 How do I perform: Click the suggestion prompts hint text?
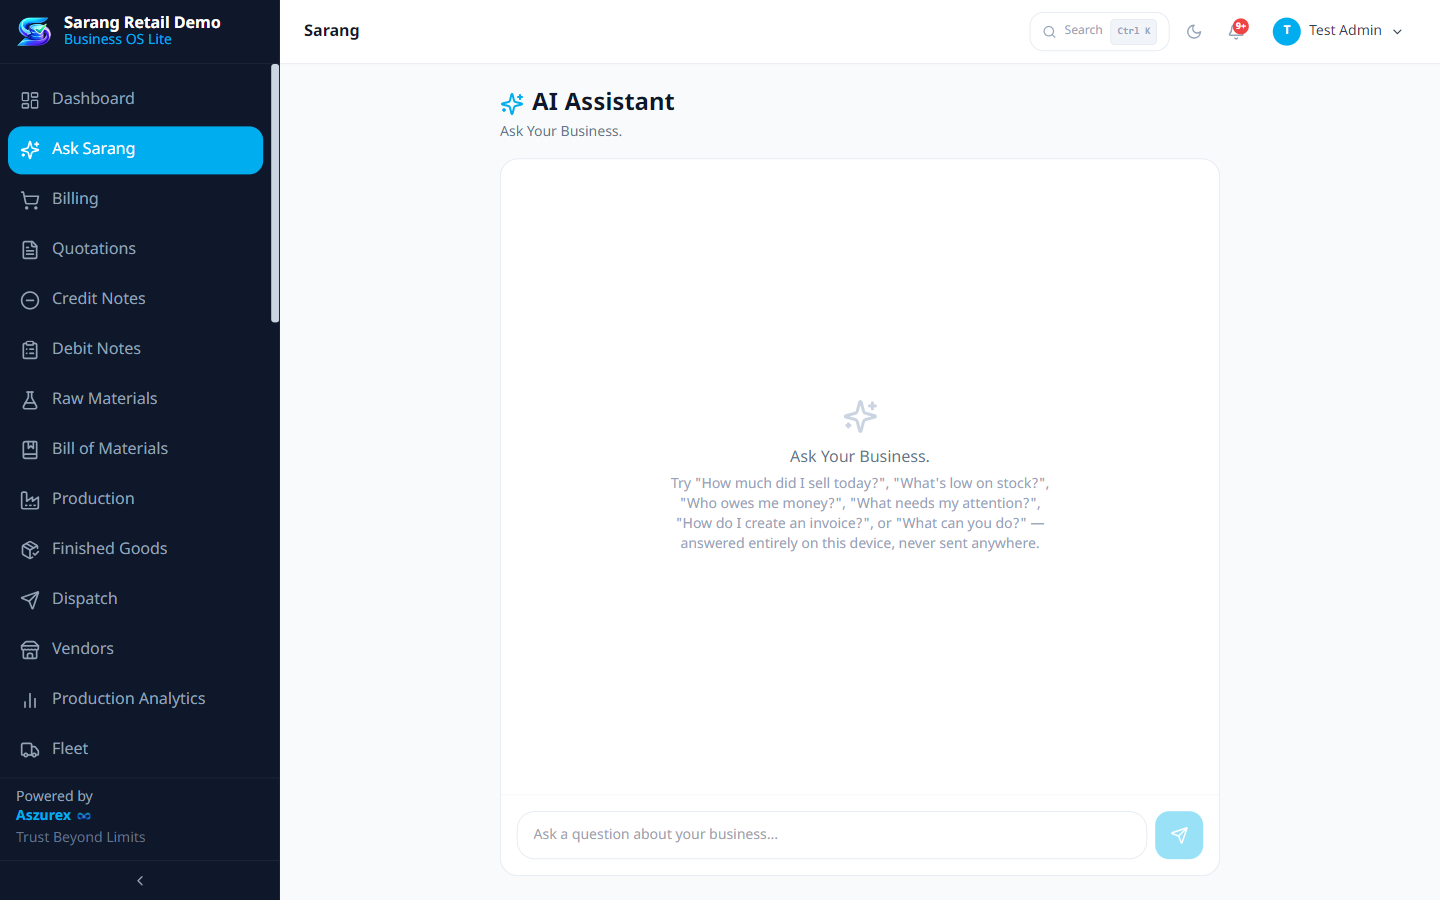point(860,513)
